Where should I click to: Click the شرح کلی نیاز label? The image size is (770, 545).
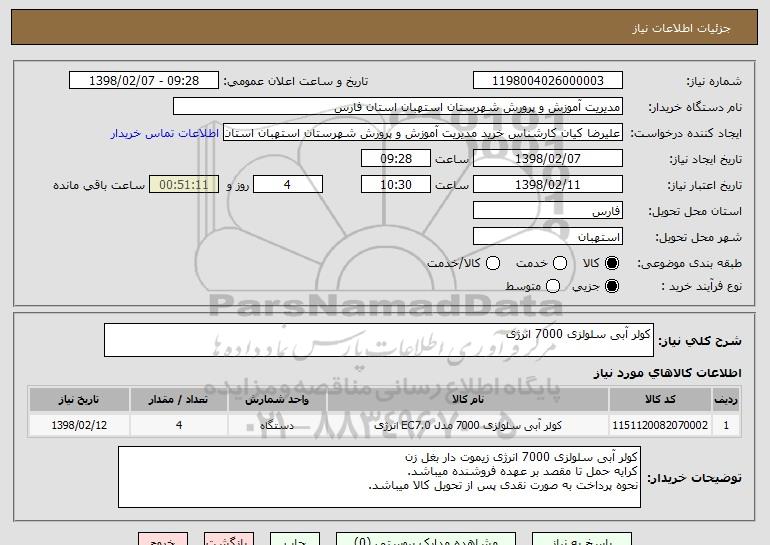coord(700,341)
